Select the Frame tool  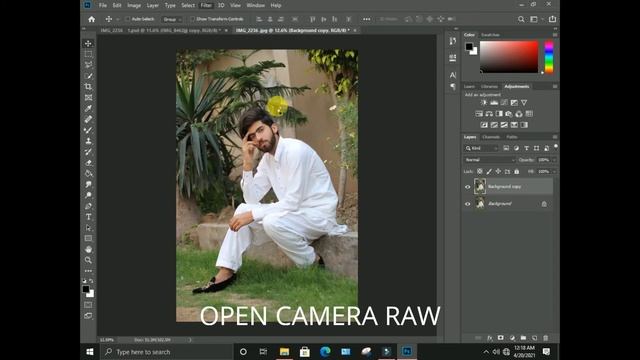pos(88,98)
